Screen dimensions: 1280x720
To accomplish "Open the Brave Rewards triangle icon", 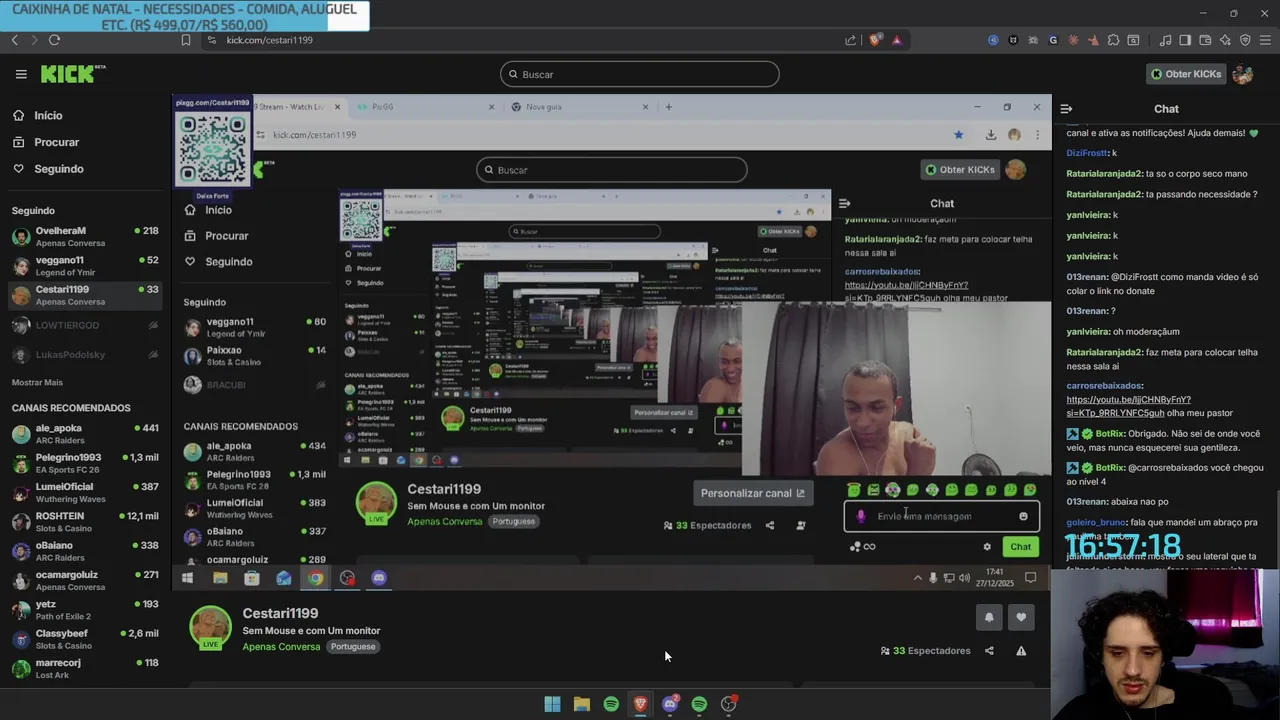I will pos(897,40).
